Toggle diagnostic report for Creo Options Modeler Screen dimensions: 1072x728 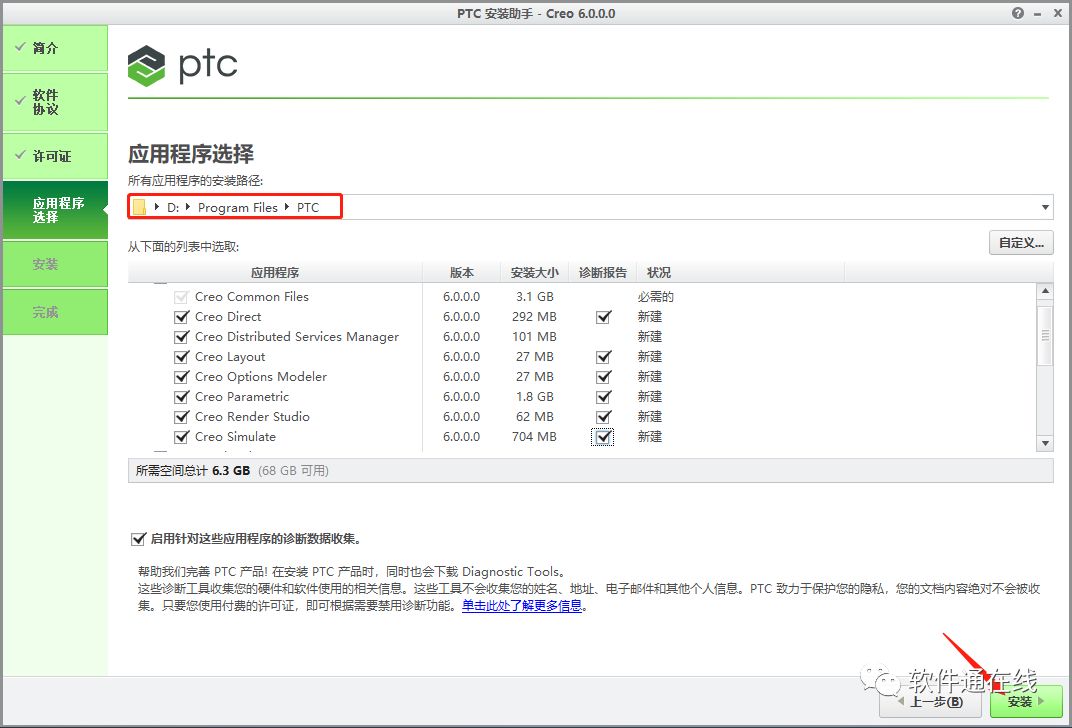click(603, 377)
